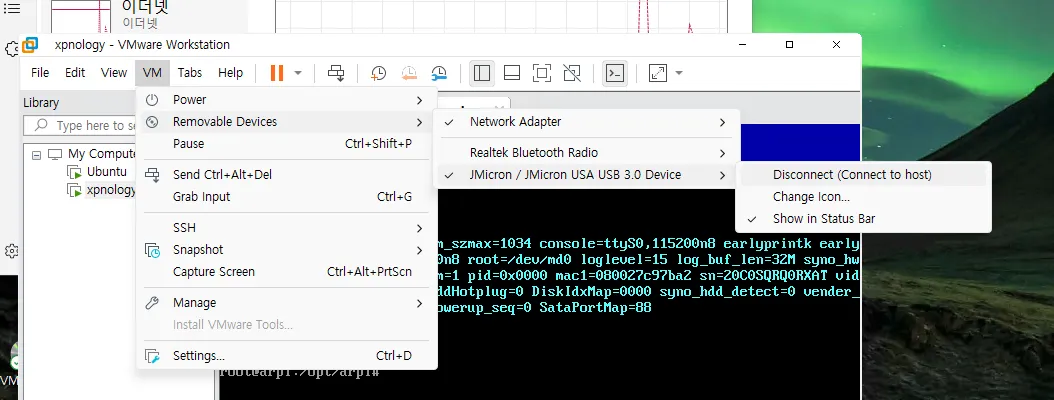
Task: Expand the Power submenu
Action: click(x=286, y=99)
